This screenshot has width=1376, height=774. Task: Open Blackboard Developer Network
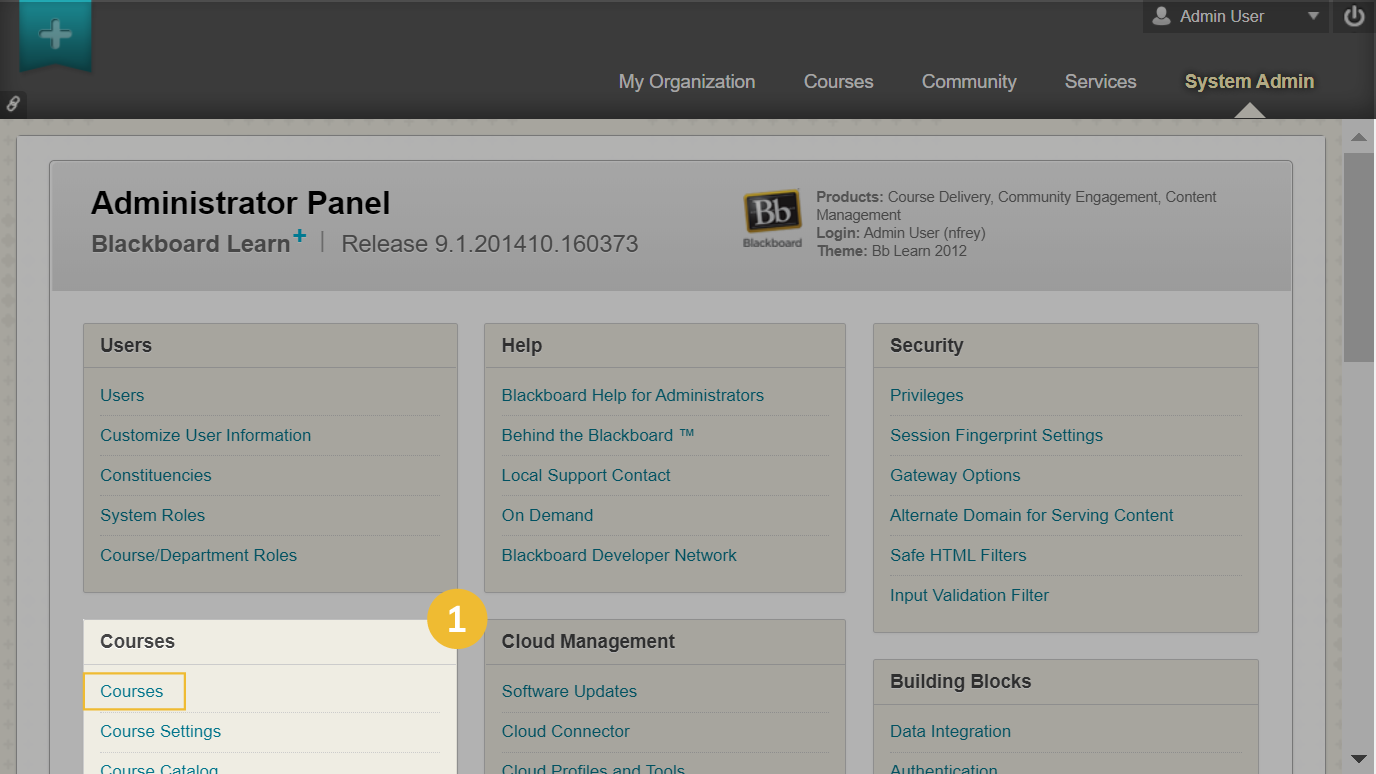coord(619,556)
